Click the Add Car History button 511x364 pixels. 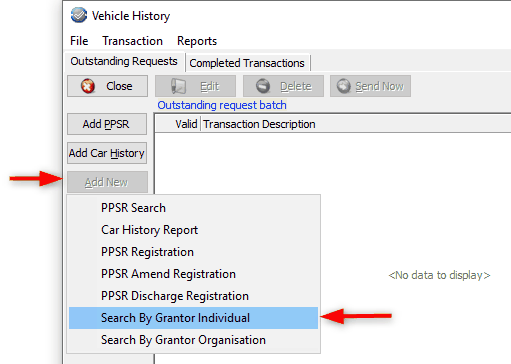(107, 153)
